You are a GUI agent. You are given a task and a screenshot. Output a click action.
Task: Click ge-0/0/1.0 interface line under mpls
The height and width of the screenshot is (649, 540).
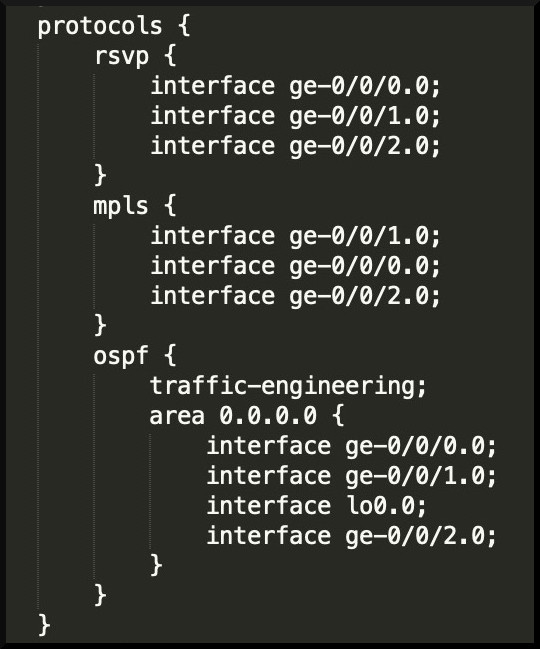(295, 236)
